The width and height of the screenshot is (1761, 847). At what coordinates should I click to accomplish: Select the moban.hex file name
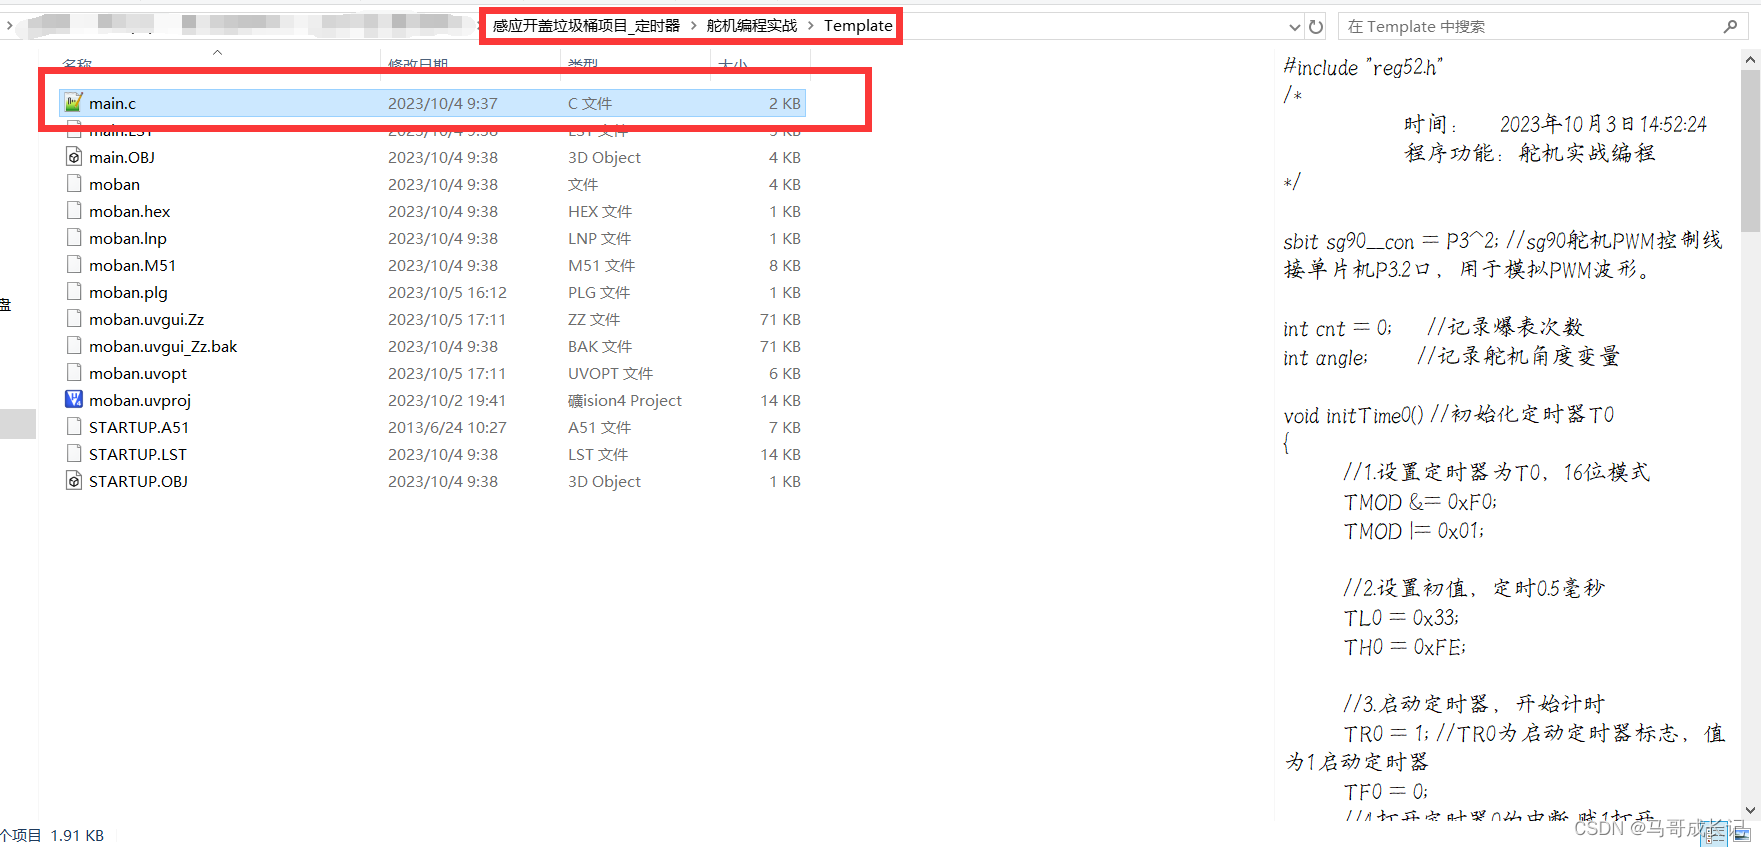click(x=129, y=211)
